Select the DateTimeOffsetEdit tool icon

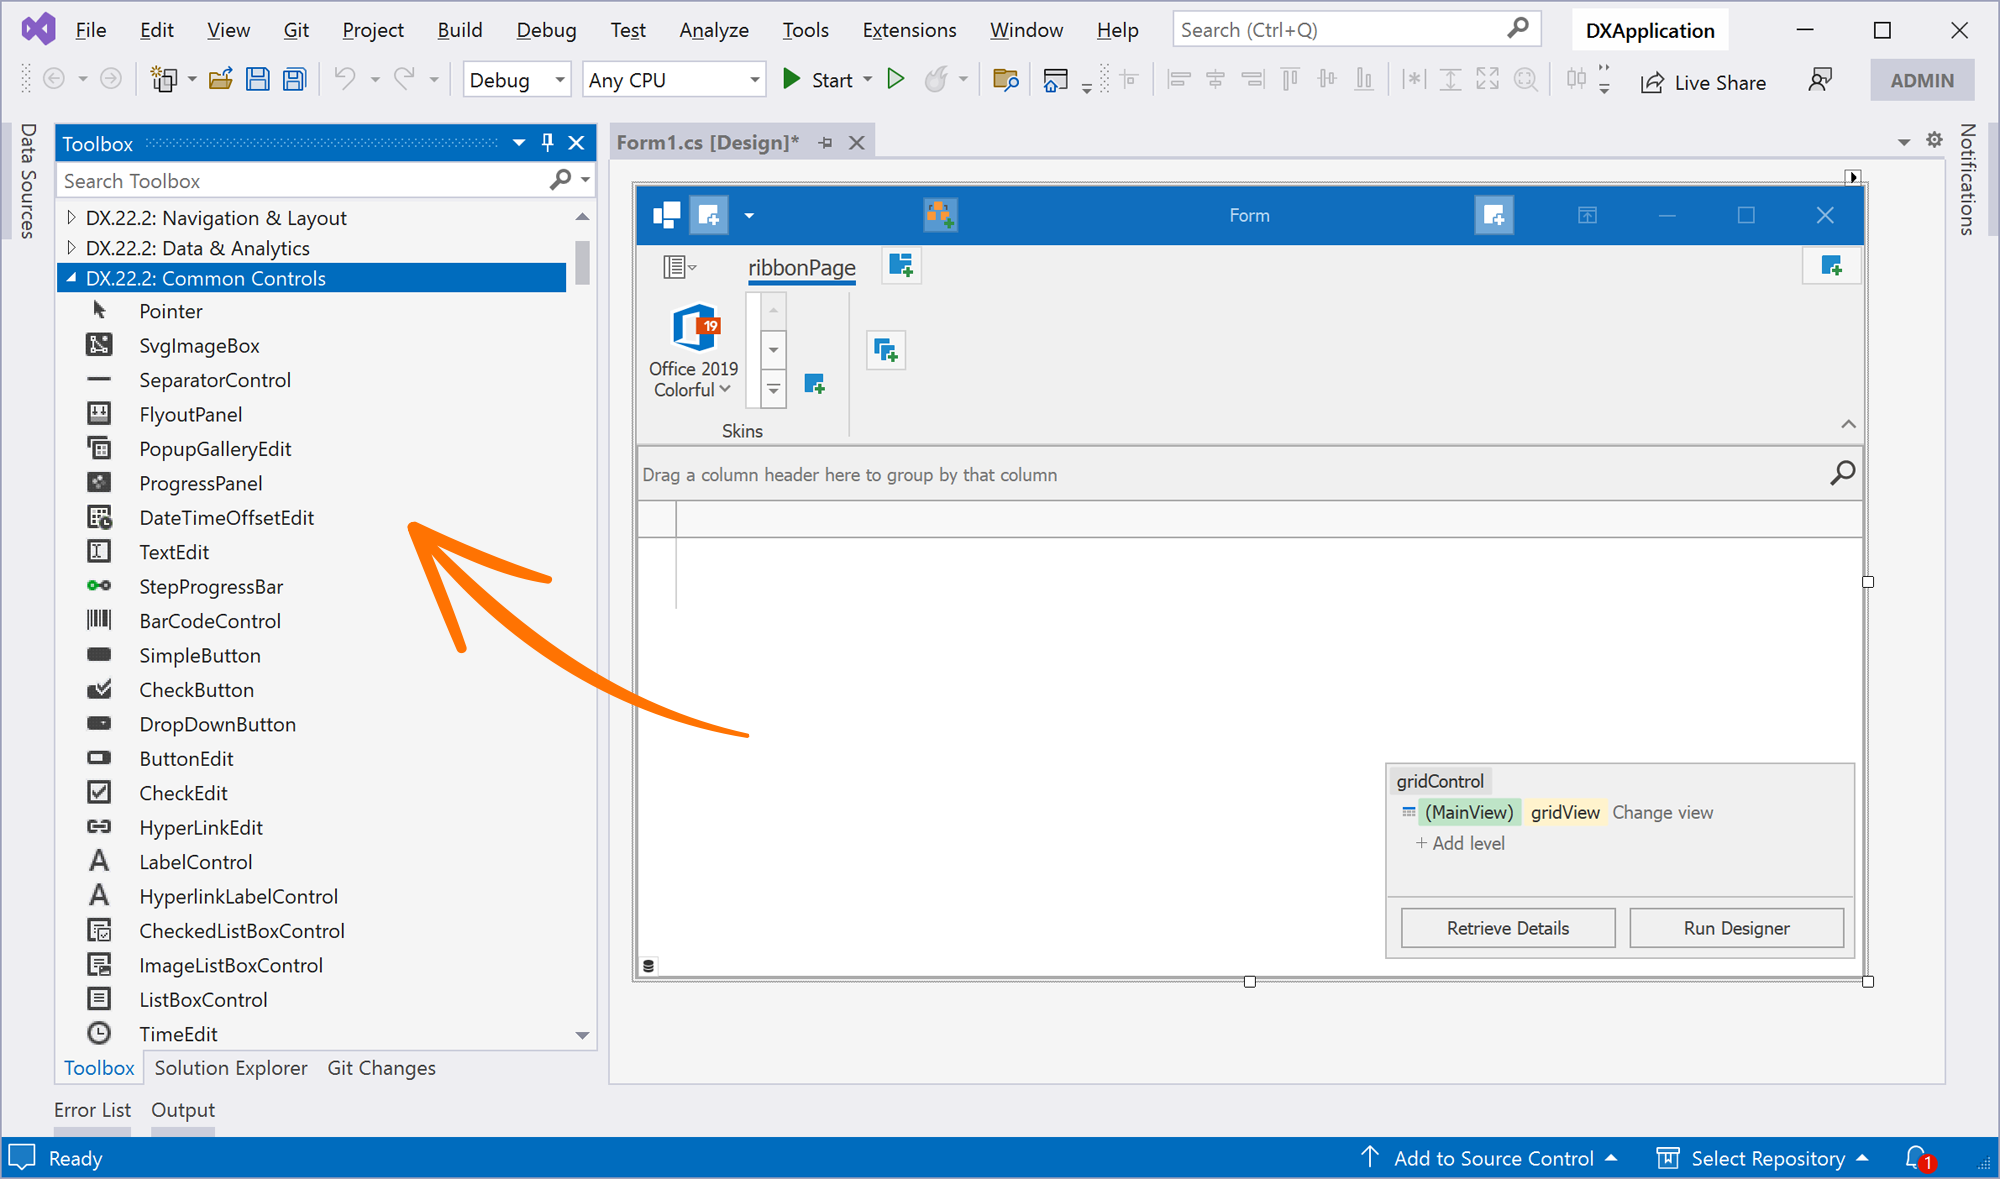(100, 517)
